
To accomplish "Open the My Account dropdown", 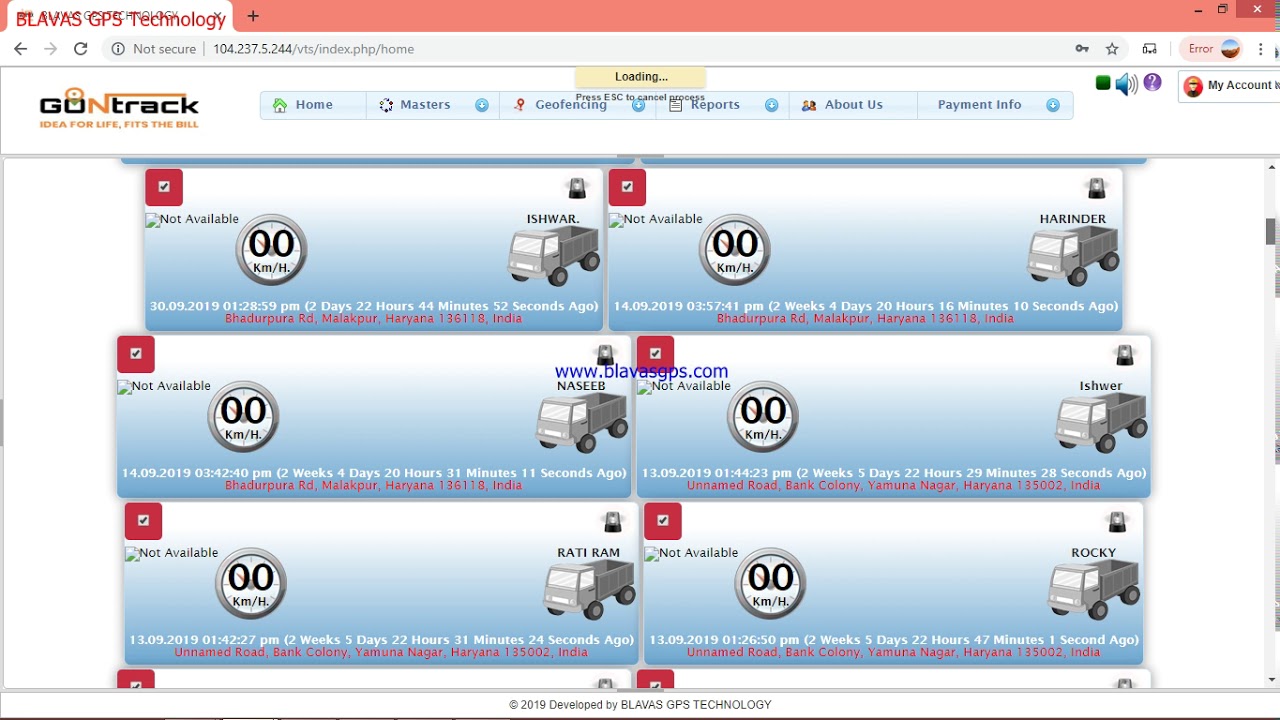I will (x=1231, y=86).
